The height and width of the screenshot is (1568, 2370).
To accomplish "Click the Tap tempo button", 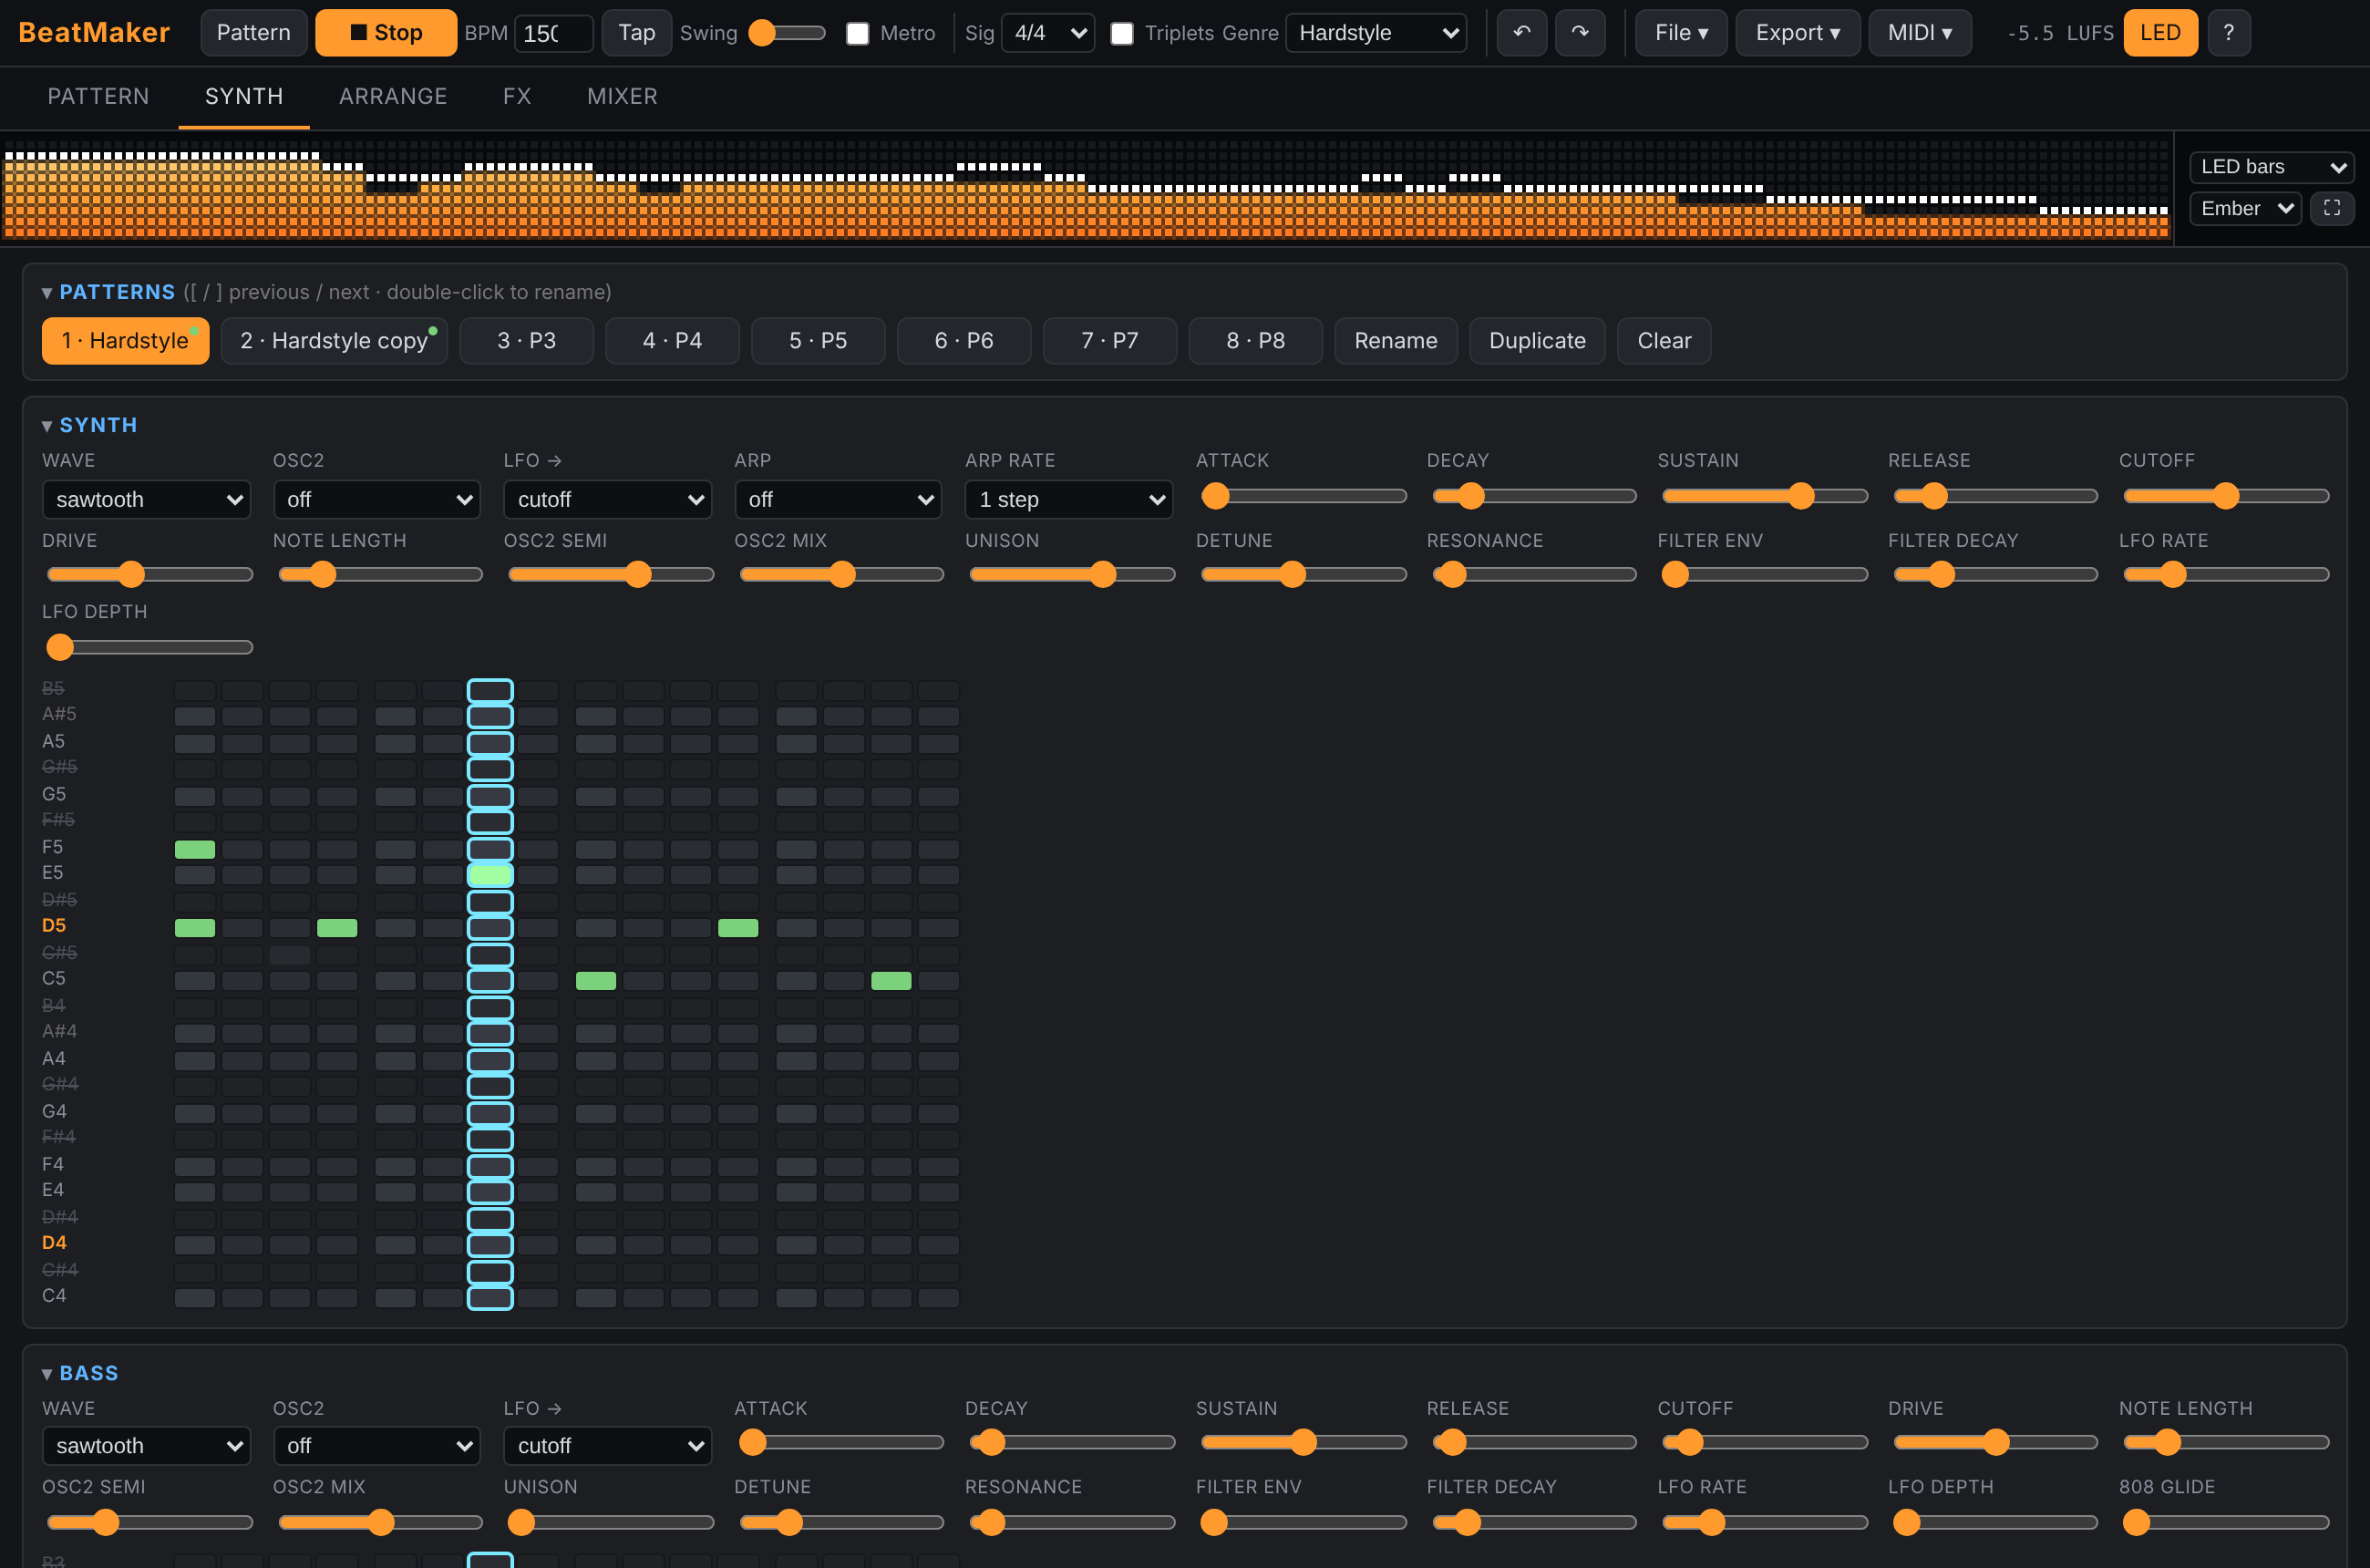I will (636, 33).
